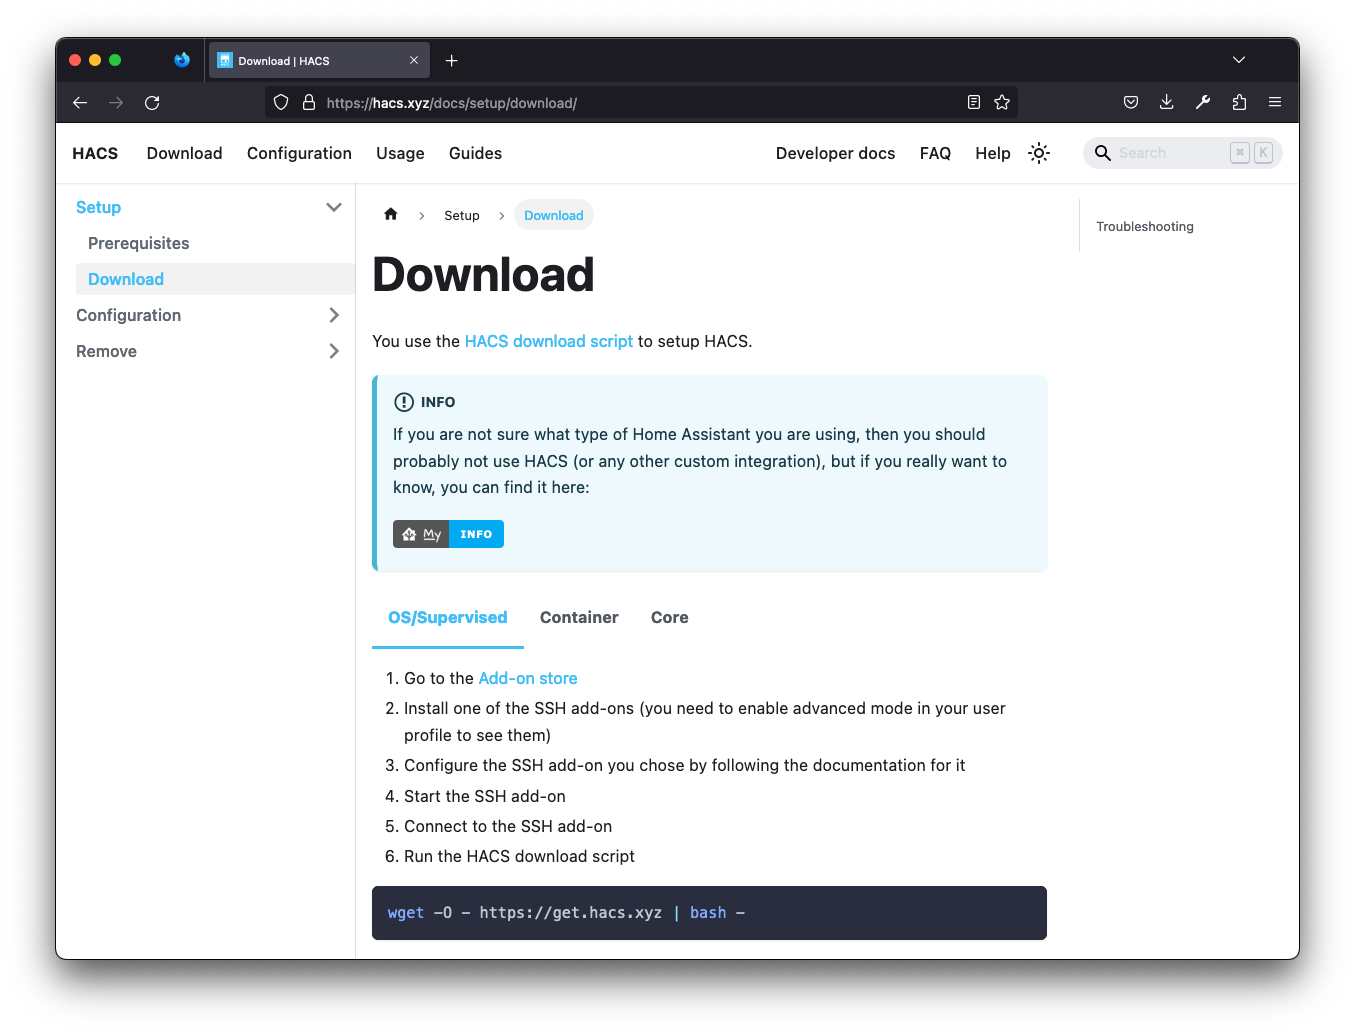Click the My Home Assistant INFO badge

(448, 534)
